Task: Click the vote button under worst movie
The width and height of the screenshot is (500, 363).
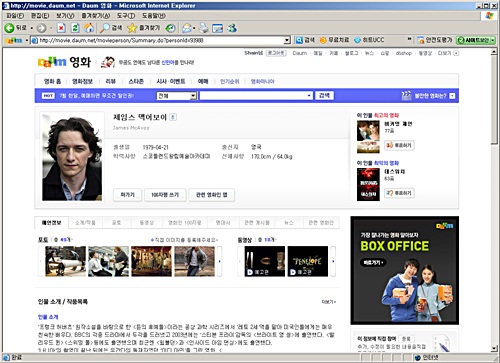Action: (399, 193)
